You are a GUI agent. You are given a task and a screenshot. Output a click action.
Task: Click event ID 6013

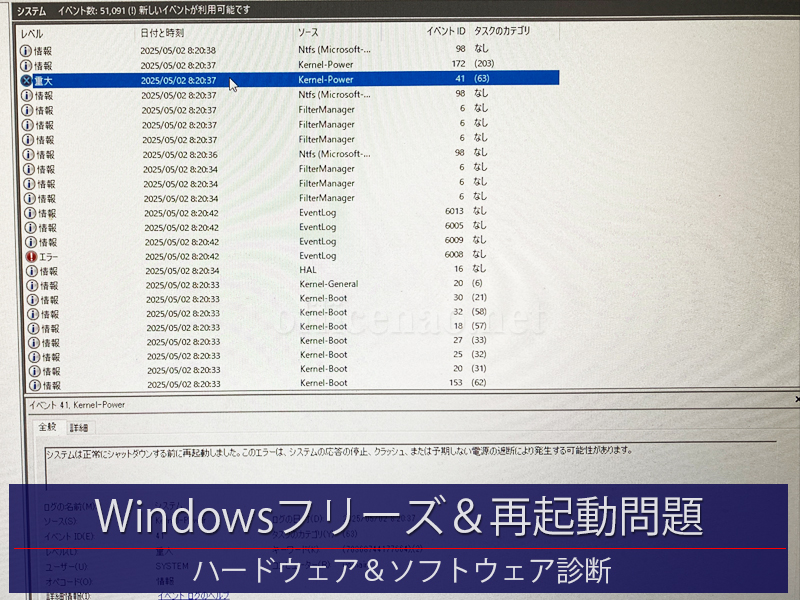point(454,211)
